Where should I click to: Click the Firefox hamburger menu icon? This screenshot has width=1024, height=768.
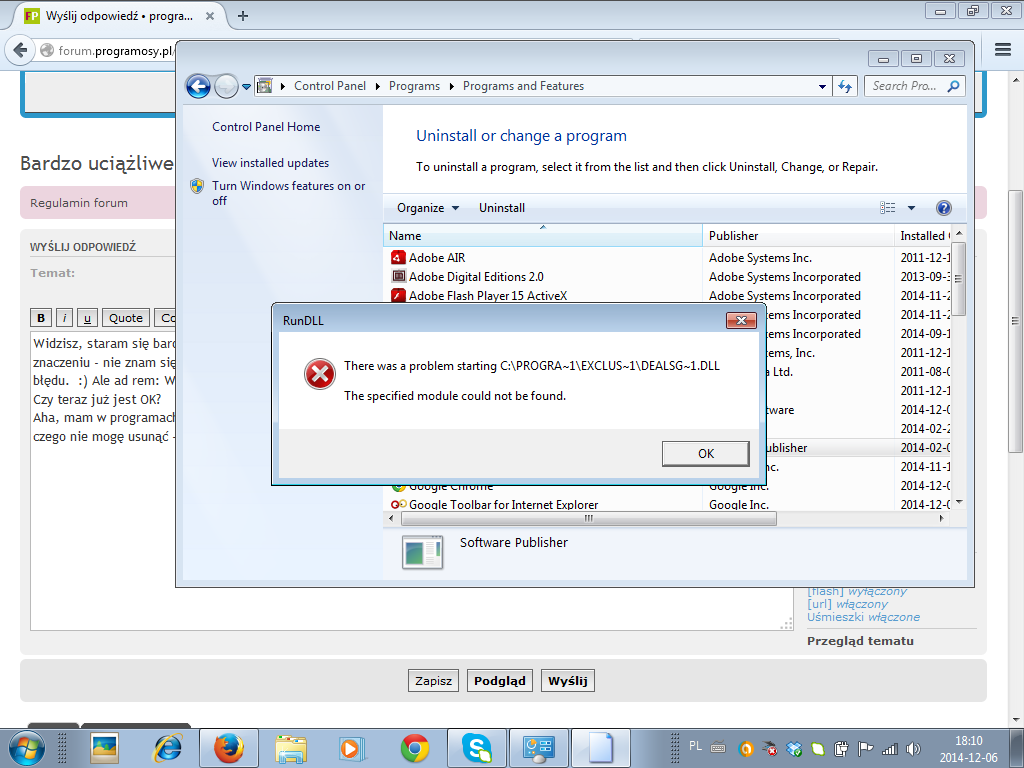[x=1003, y=49]
